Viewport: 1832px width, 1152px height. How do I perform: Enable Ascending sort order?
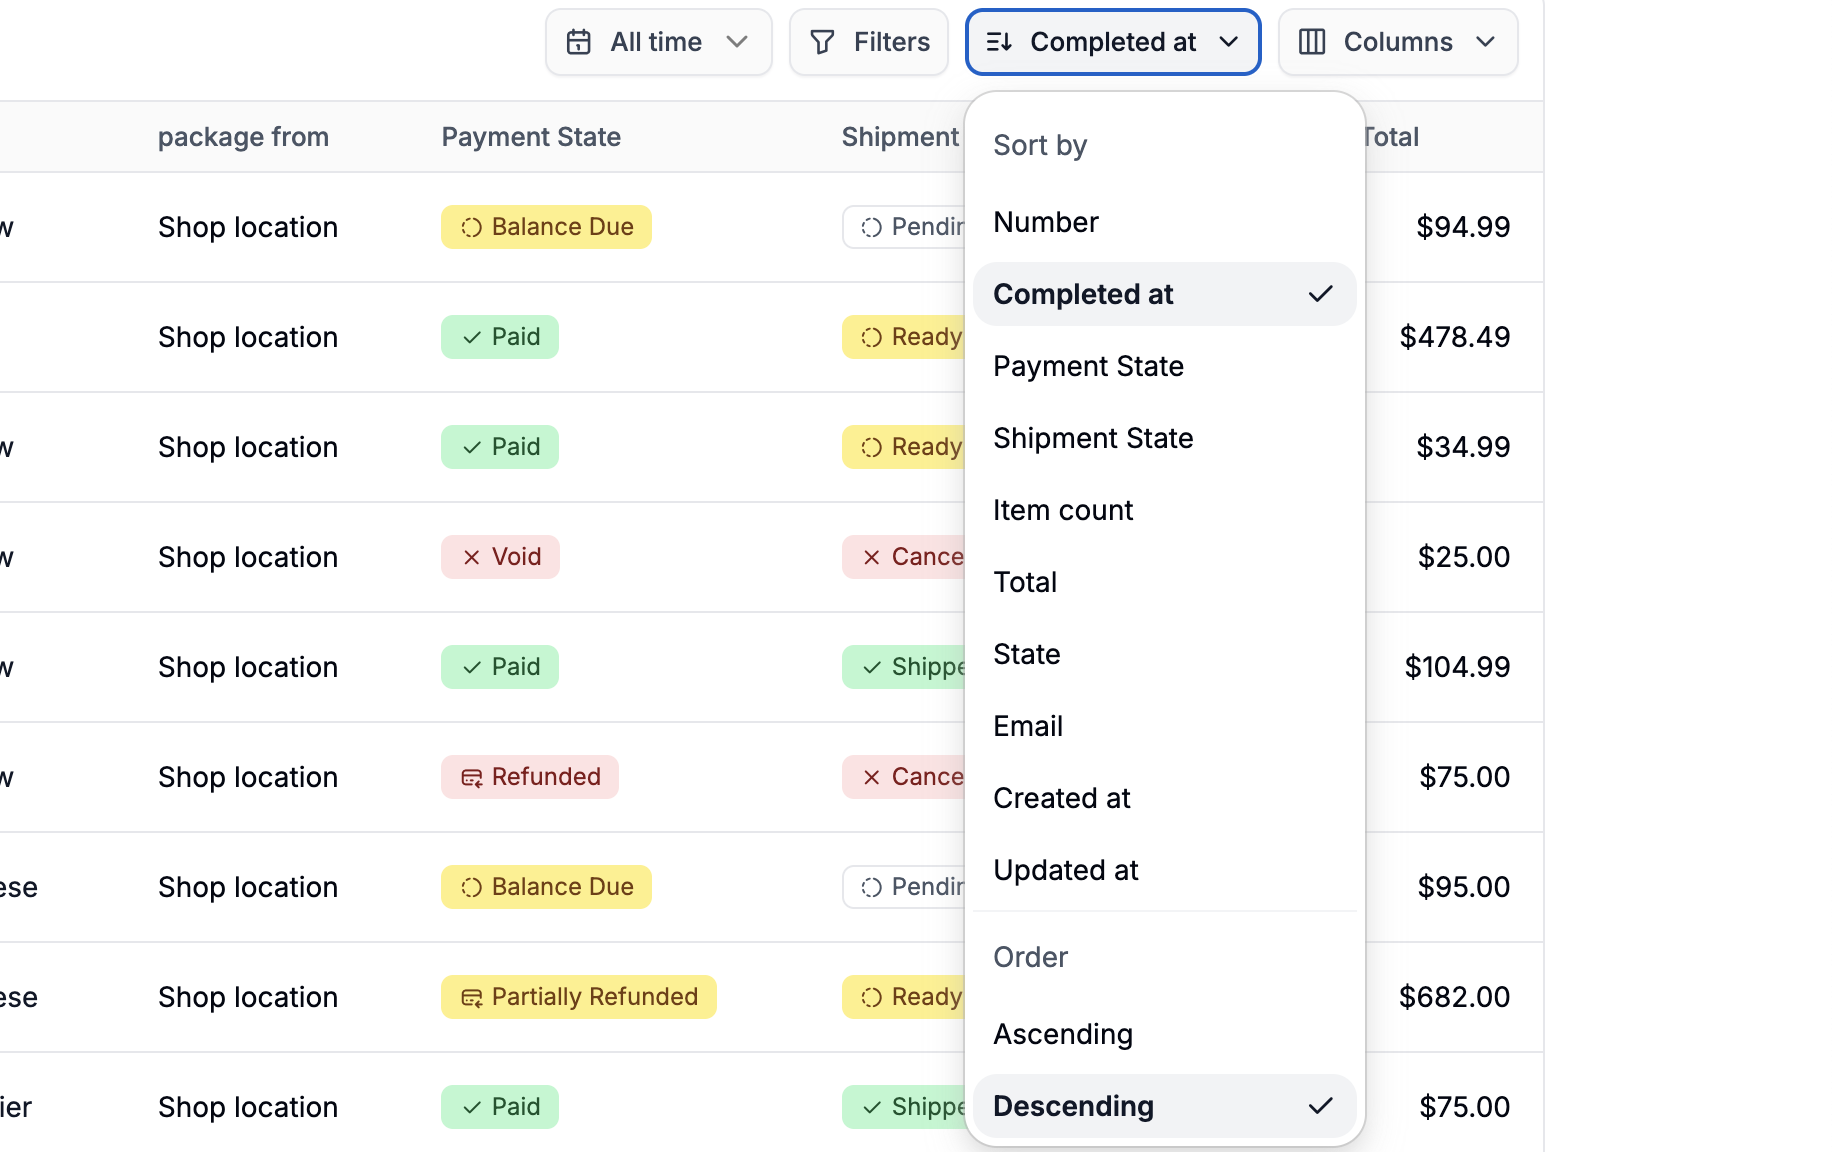point(1063,1034)
